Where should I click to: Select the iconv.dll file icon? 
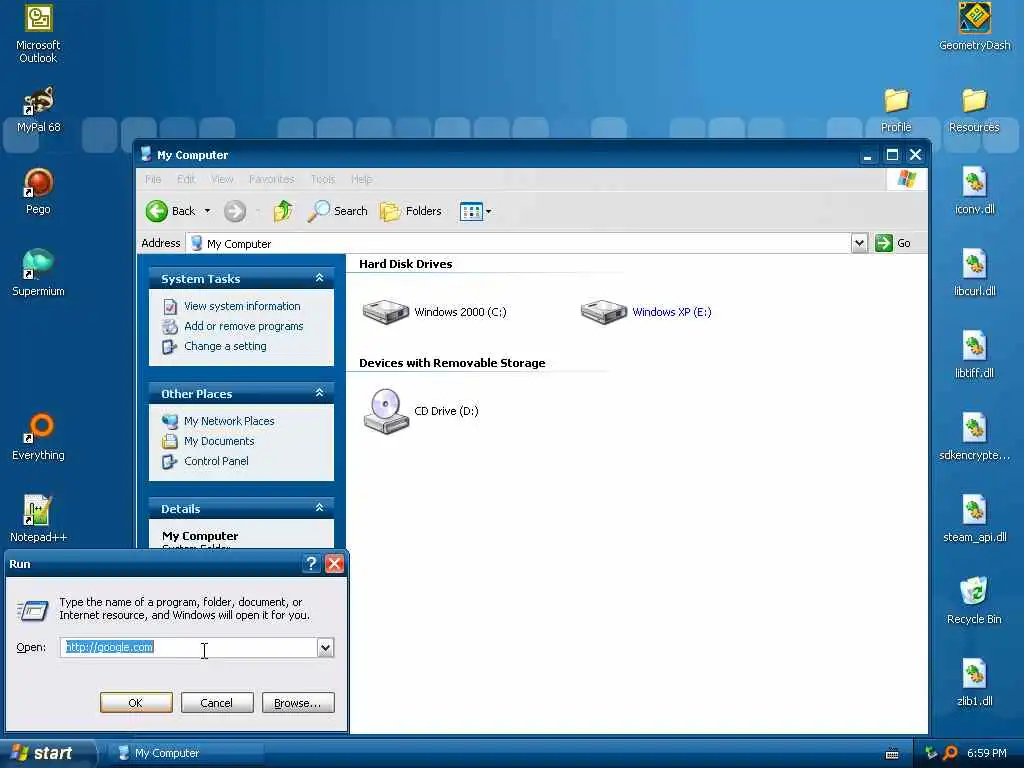point(974,191)
